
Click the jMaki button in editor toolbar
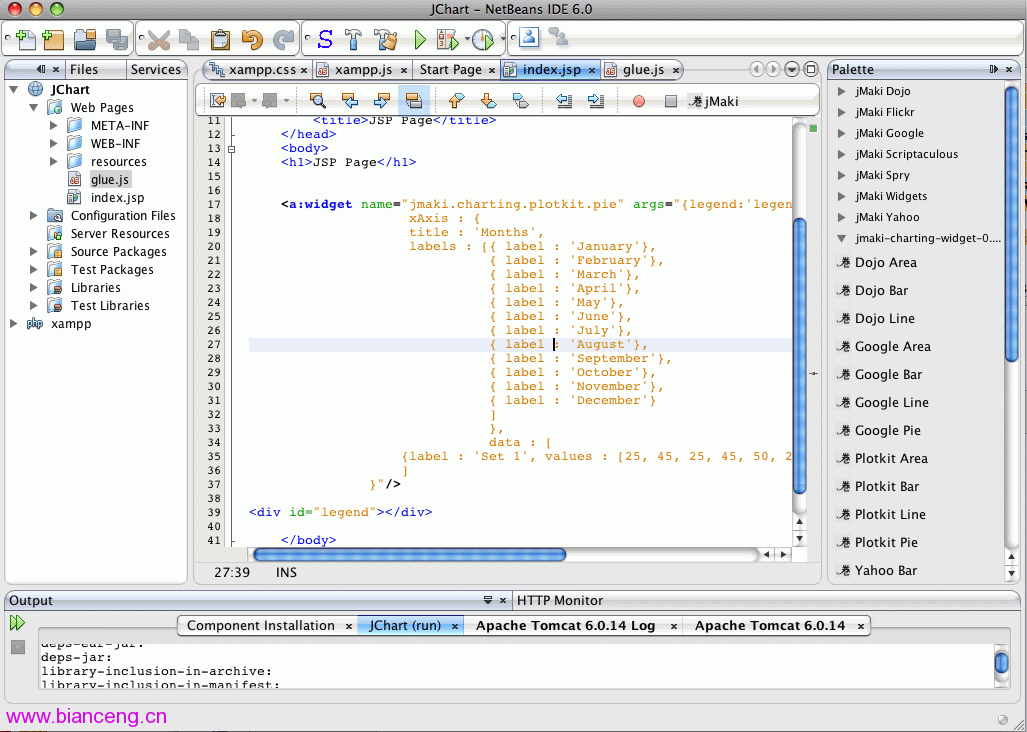(x=716, y=101)
